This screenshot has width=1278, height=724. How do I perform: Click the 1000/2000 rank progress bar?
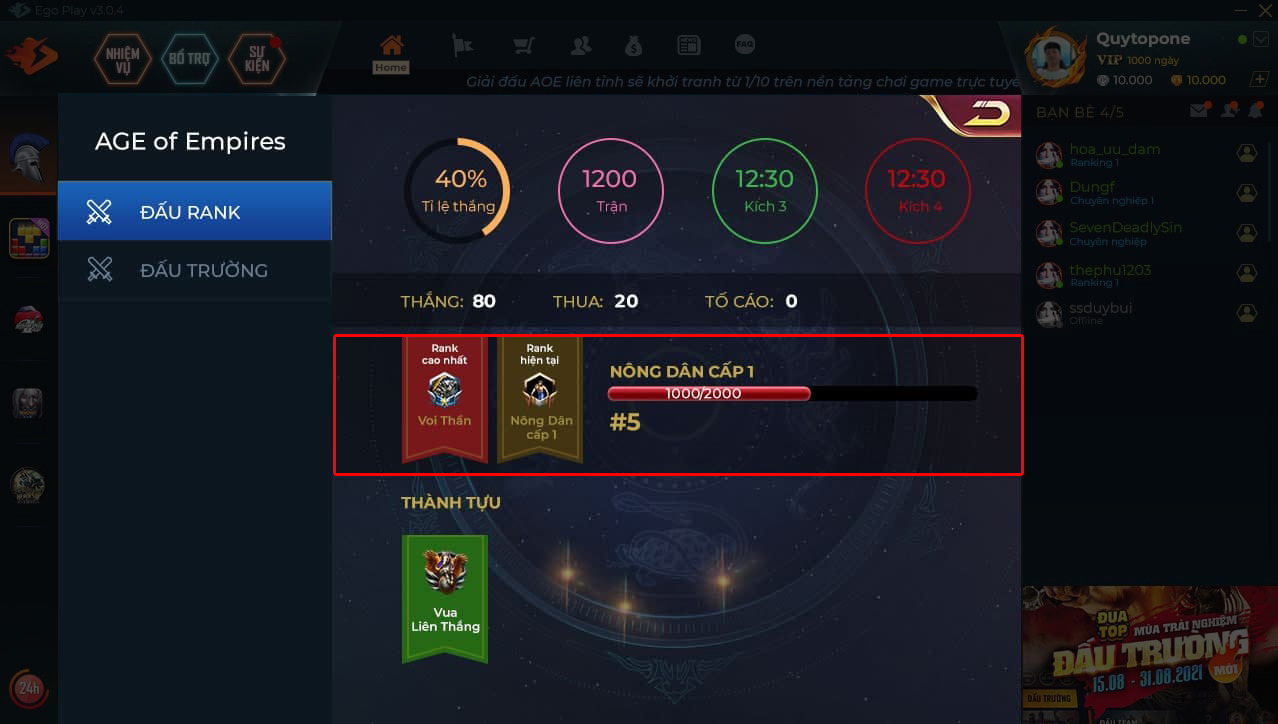tap(792, 393)
